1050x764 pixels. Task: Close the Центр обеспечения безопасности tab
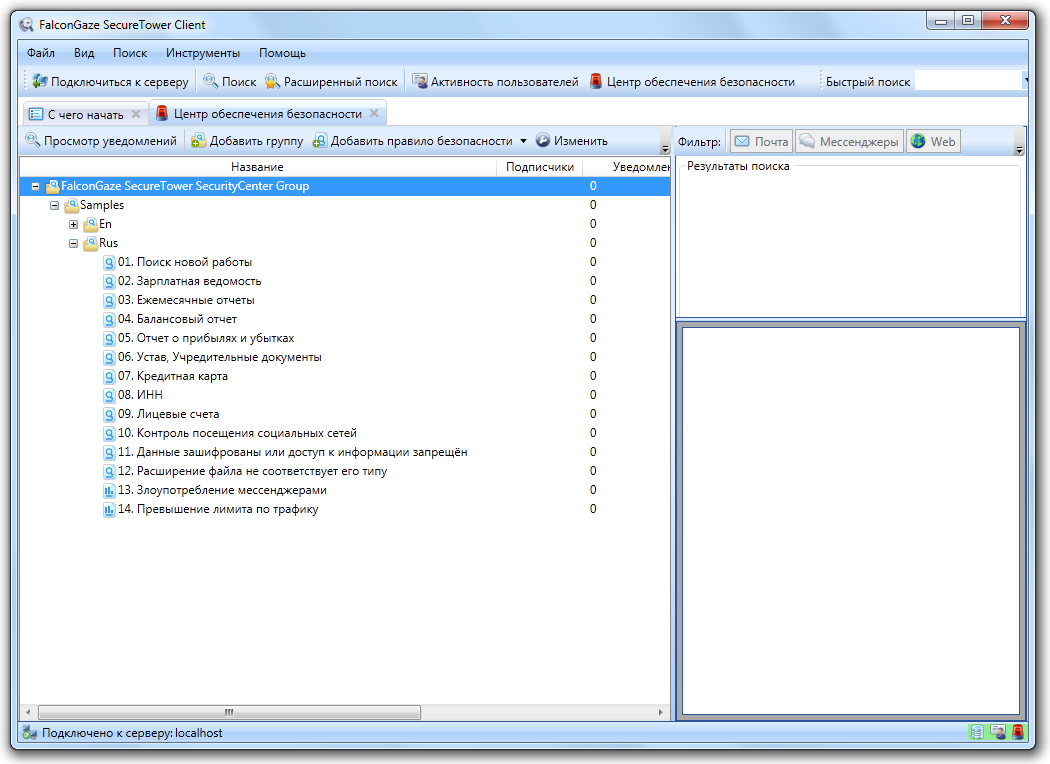374,113
